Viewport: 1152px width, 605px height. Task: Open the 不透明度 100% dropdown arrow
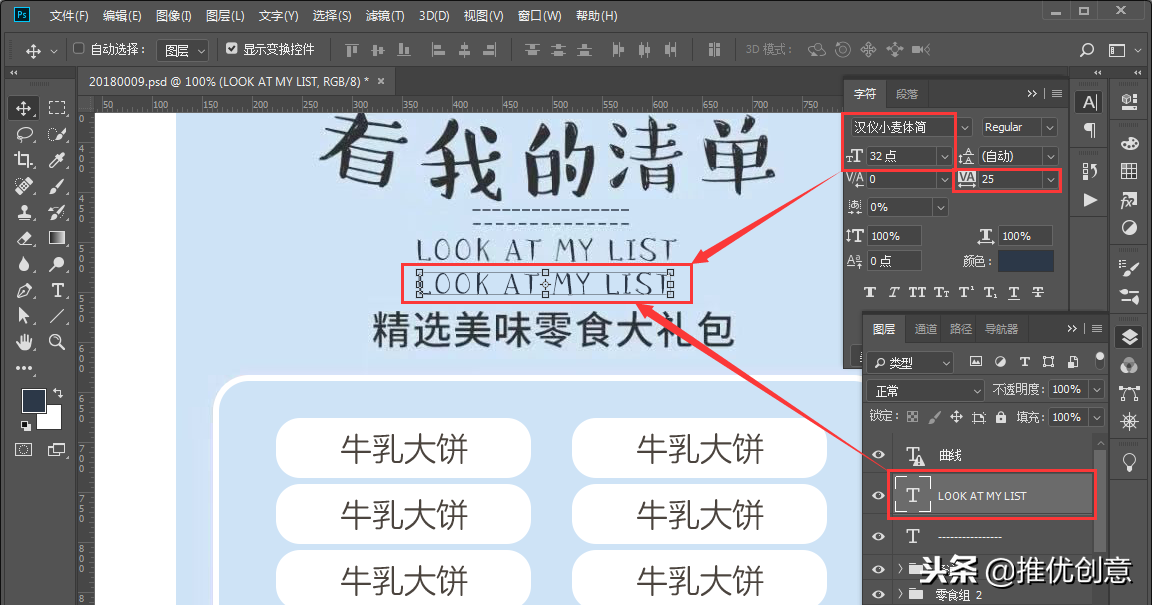[x=1097, y=389]
